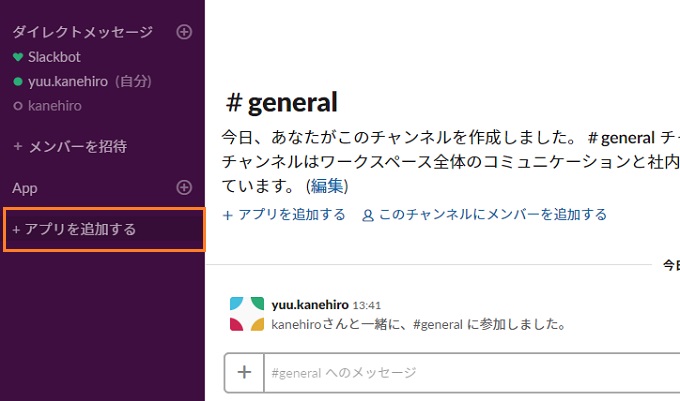
Task: Click the Slackbot heart icon
Action: tap(17, 57)
